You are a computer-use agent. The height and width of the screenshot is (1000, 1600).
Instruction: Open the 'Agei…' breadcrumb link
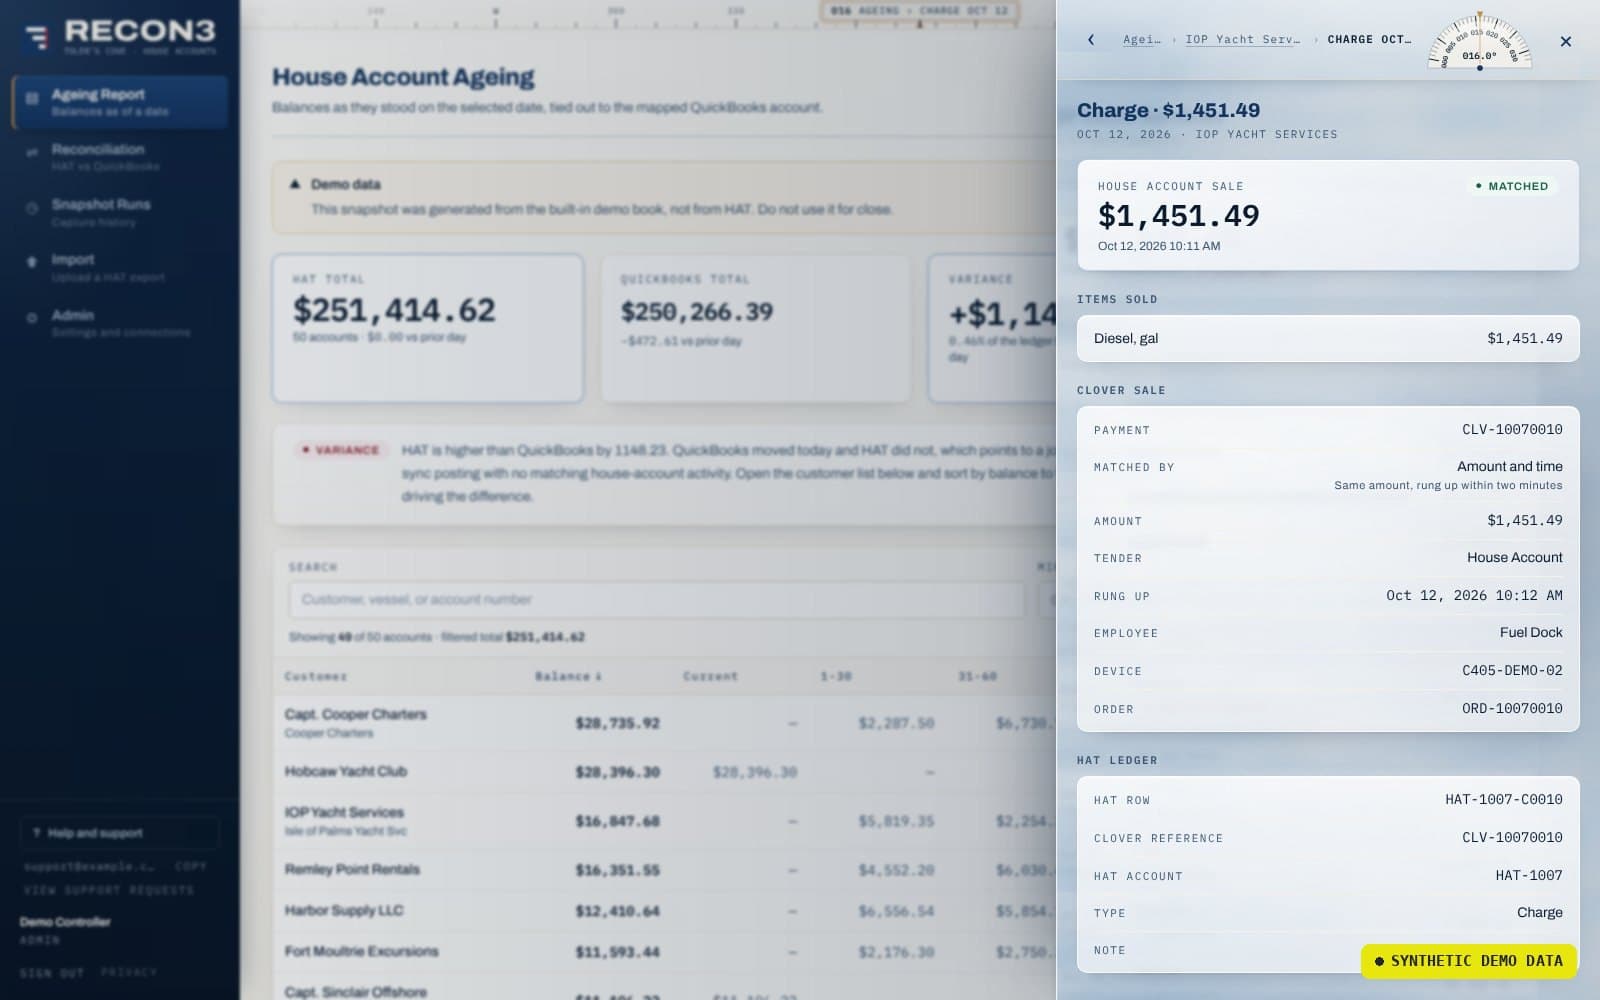click(x=1142, y=40)
